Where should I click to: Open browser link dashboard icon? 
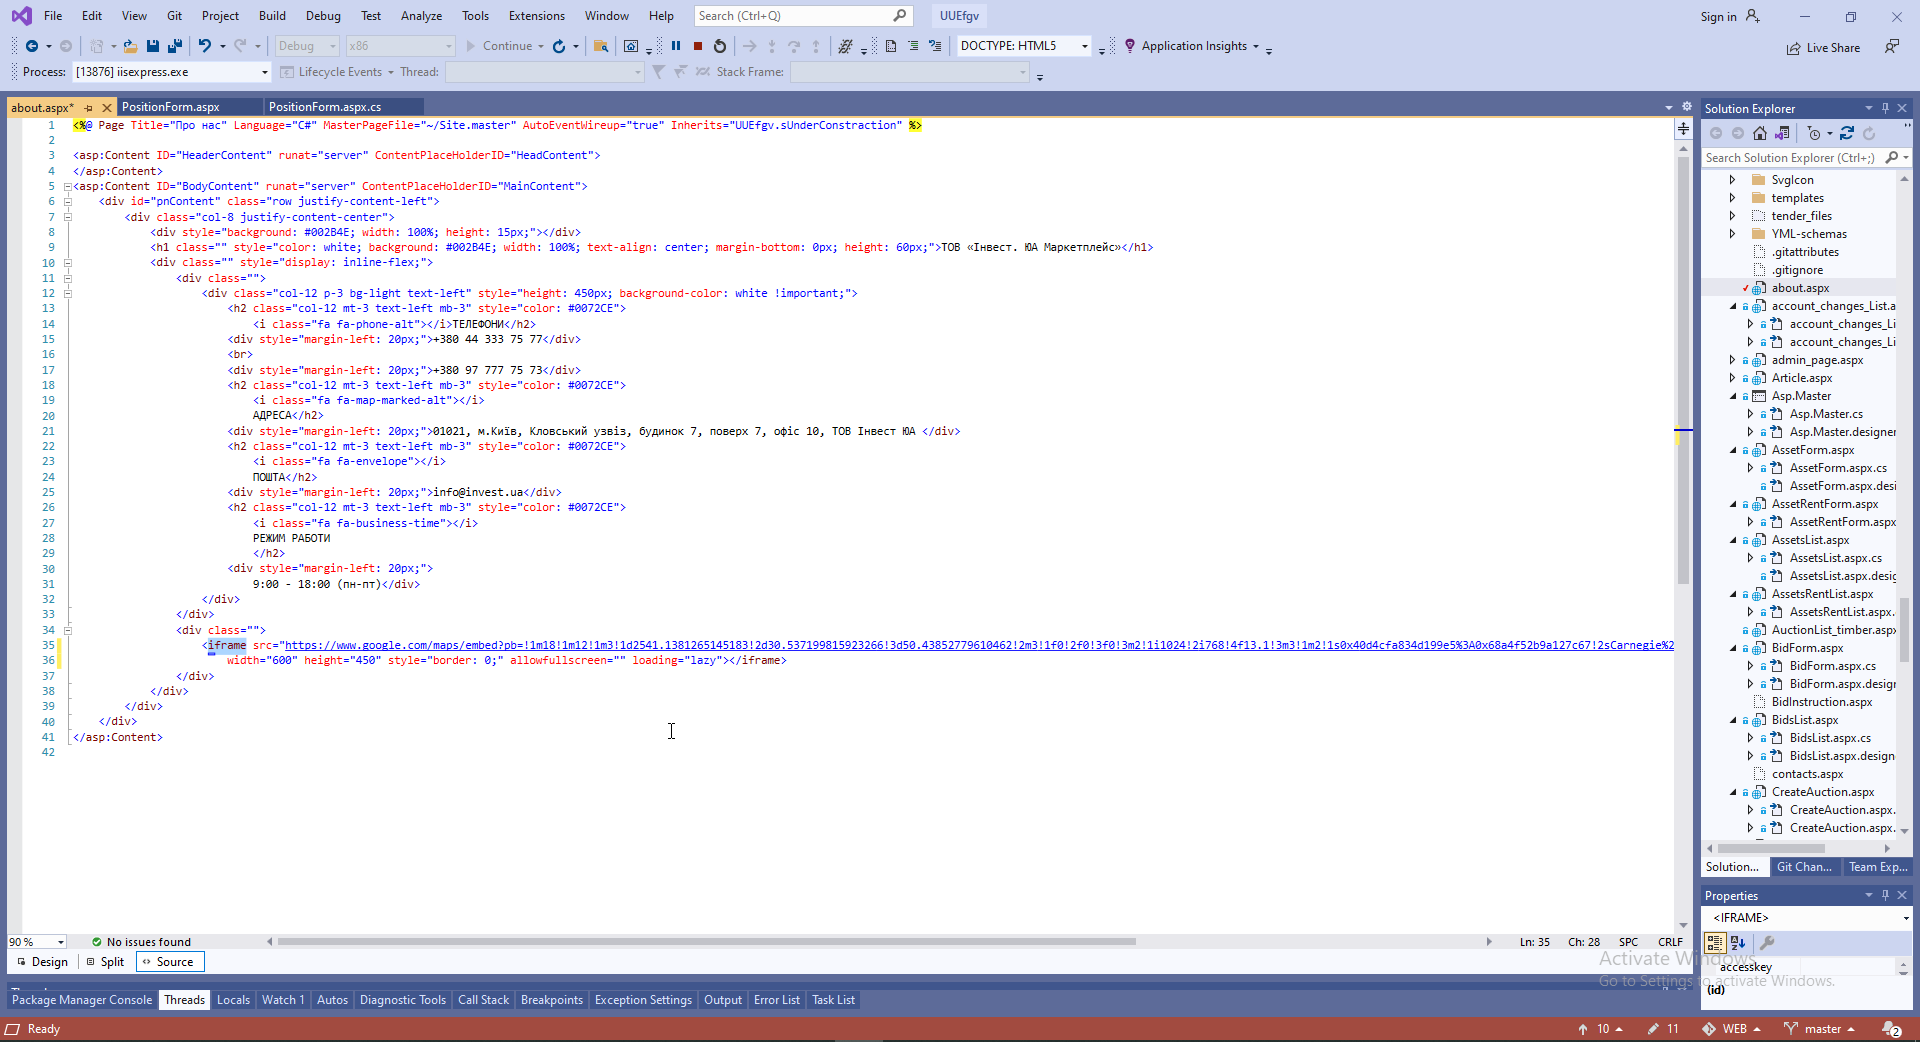click(x=631, y=46)
